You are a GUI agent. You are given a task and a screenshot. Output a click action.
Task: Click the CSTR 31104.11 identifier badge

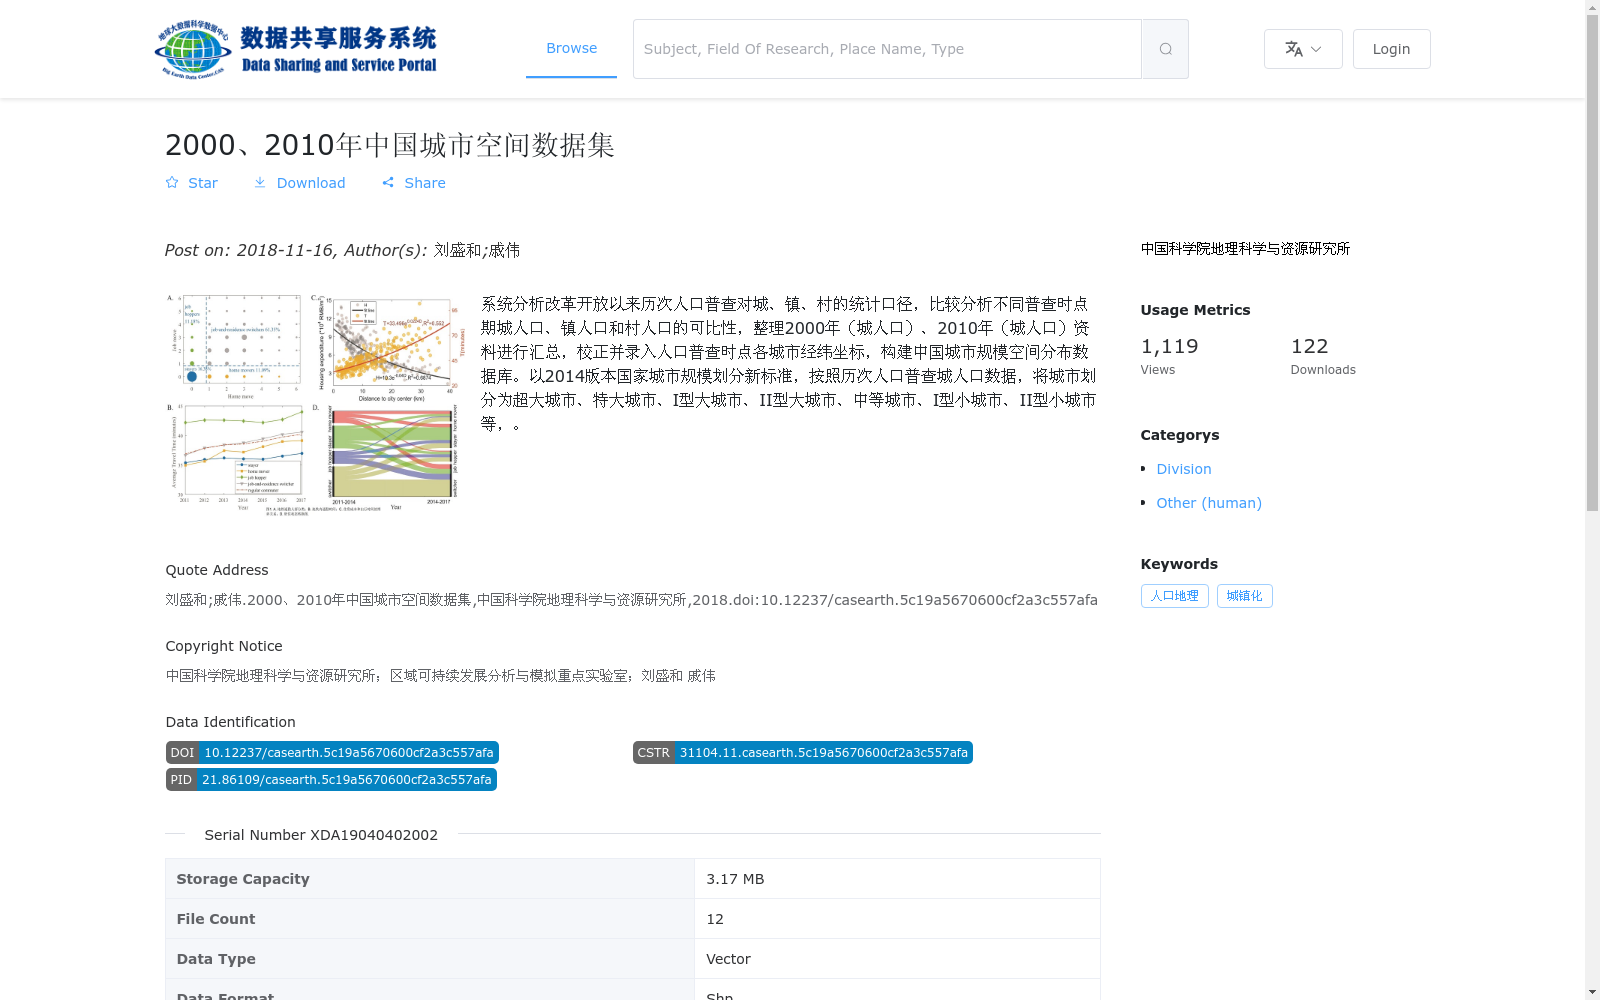803,753
